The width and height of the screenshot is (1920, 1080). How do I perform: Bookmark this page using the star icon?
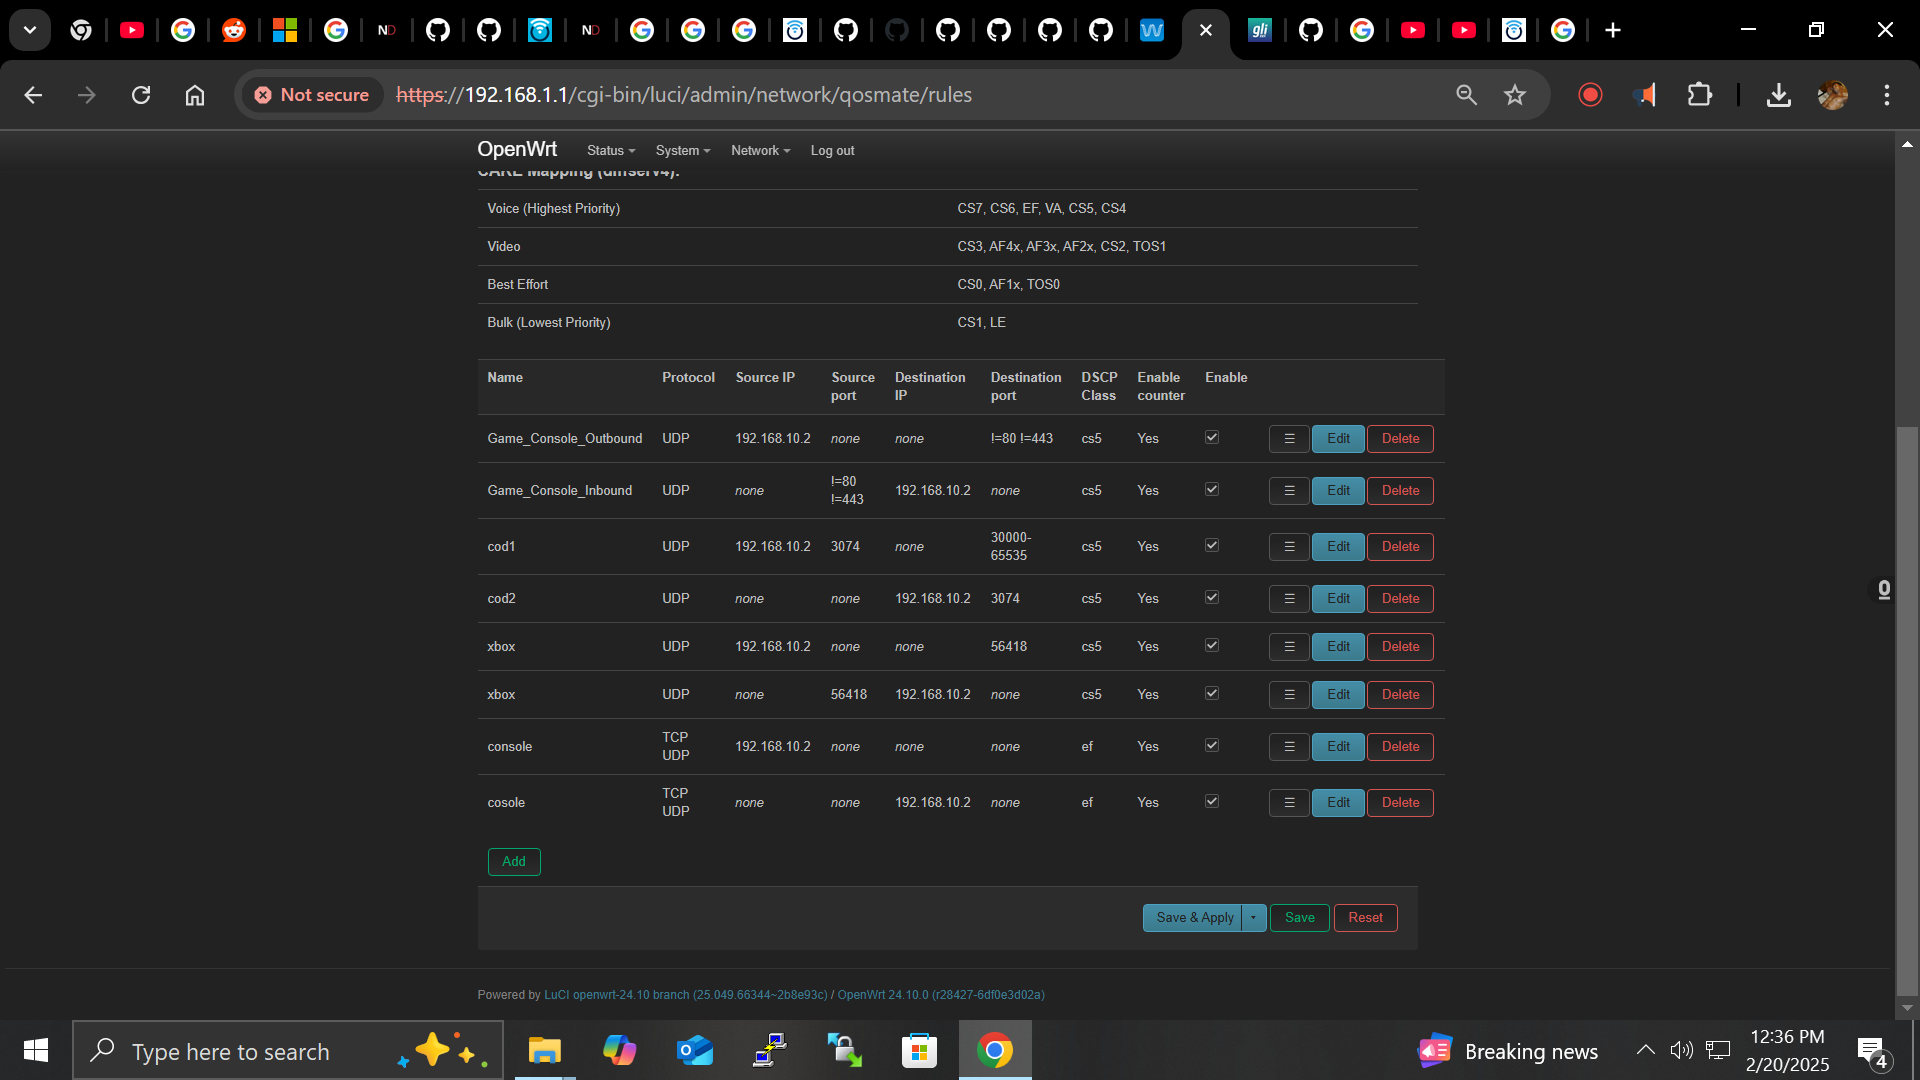(x=1514, y=95)
